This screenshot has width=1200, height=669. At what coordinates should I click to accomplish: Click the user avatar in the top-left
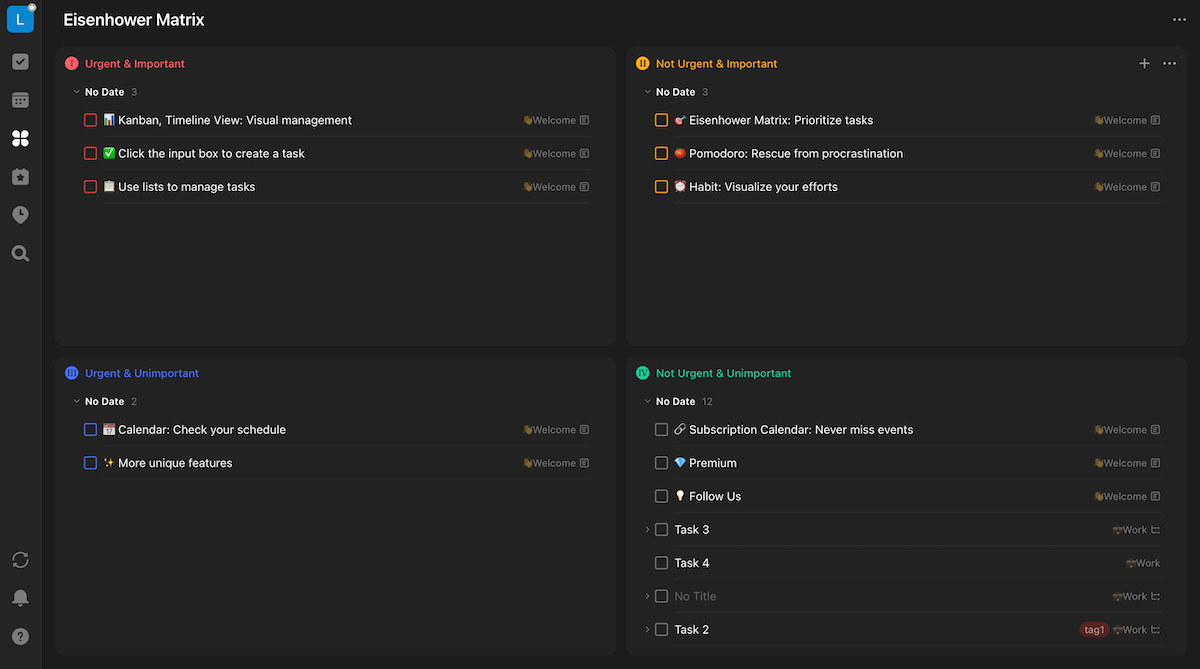click(x=20, y=19)
